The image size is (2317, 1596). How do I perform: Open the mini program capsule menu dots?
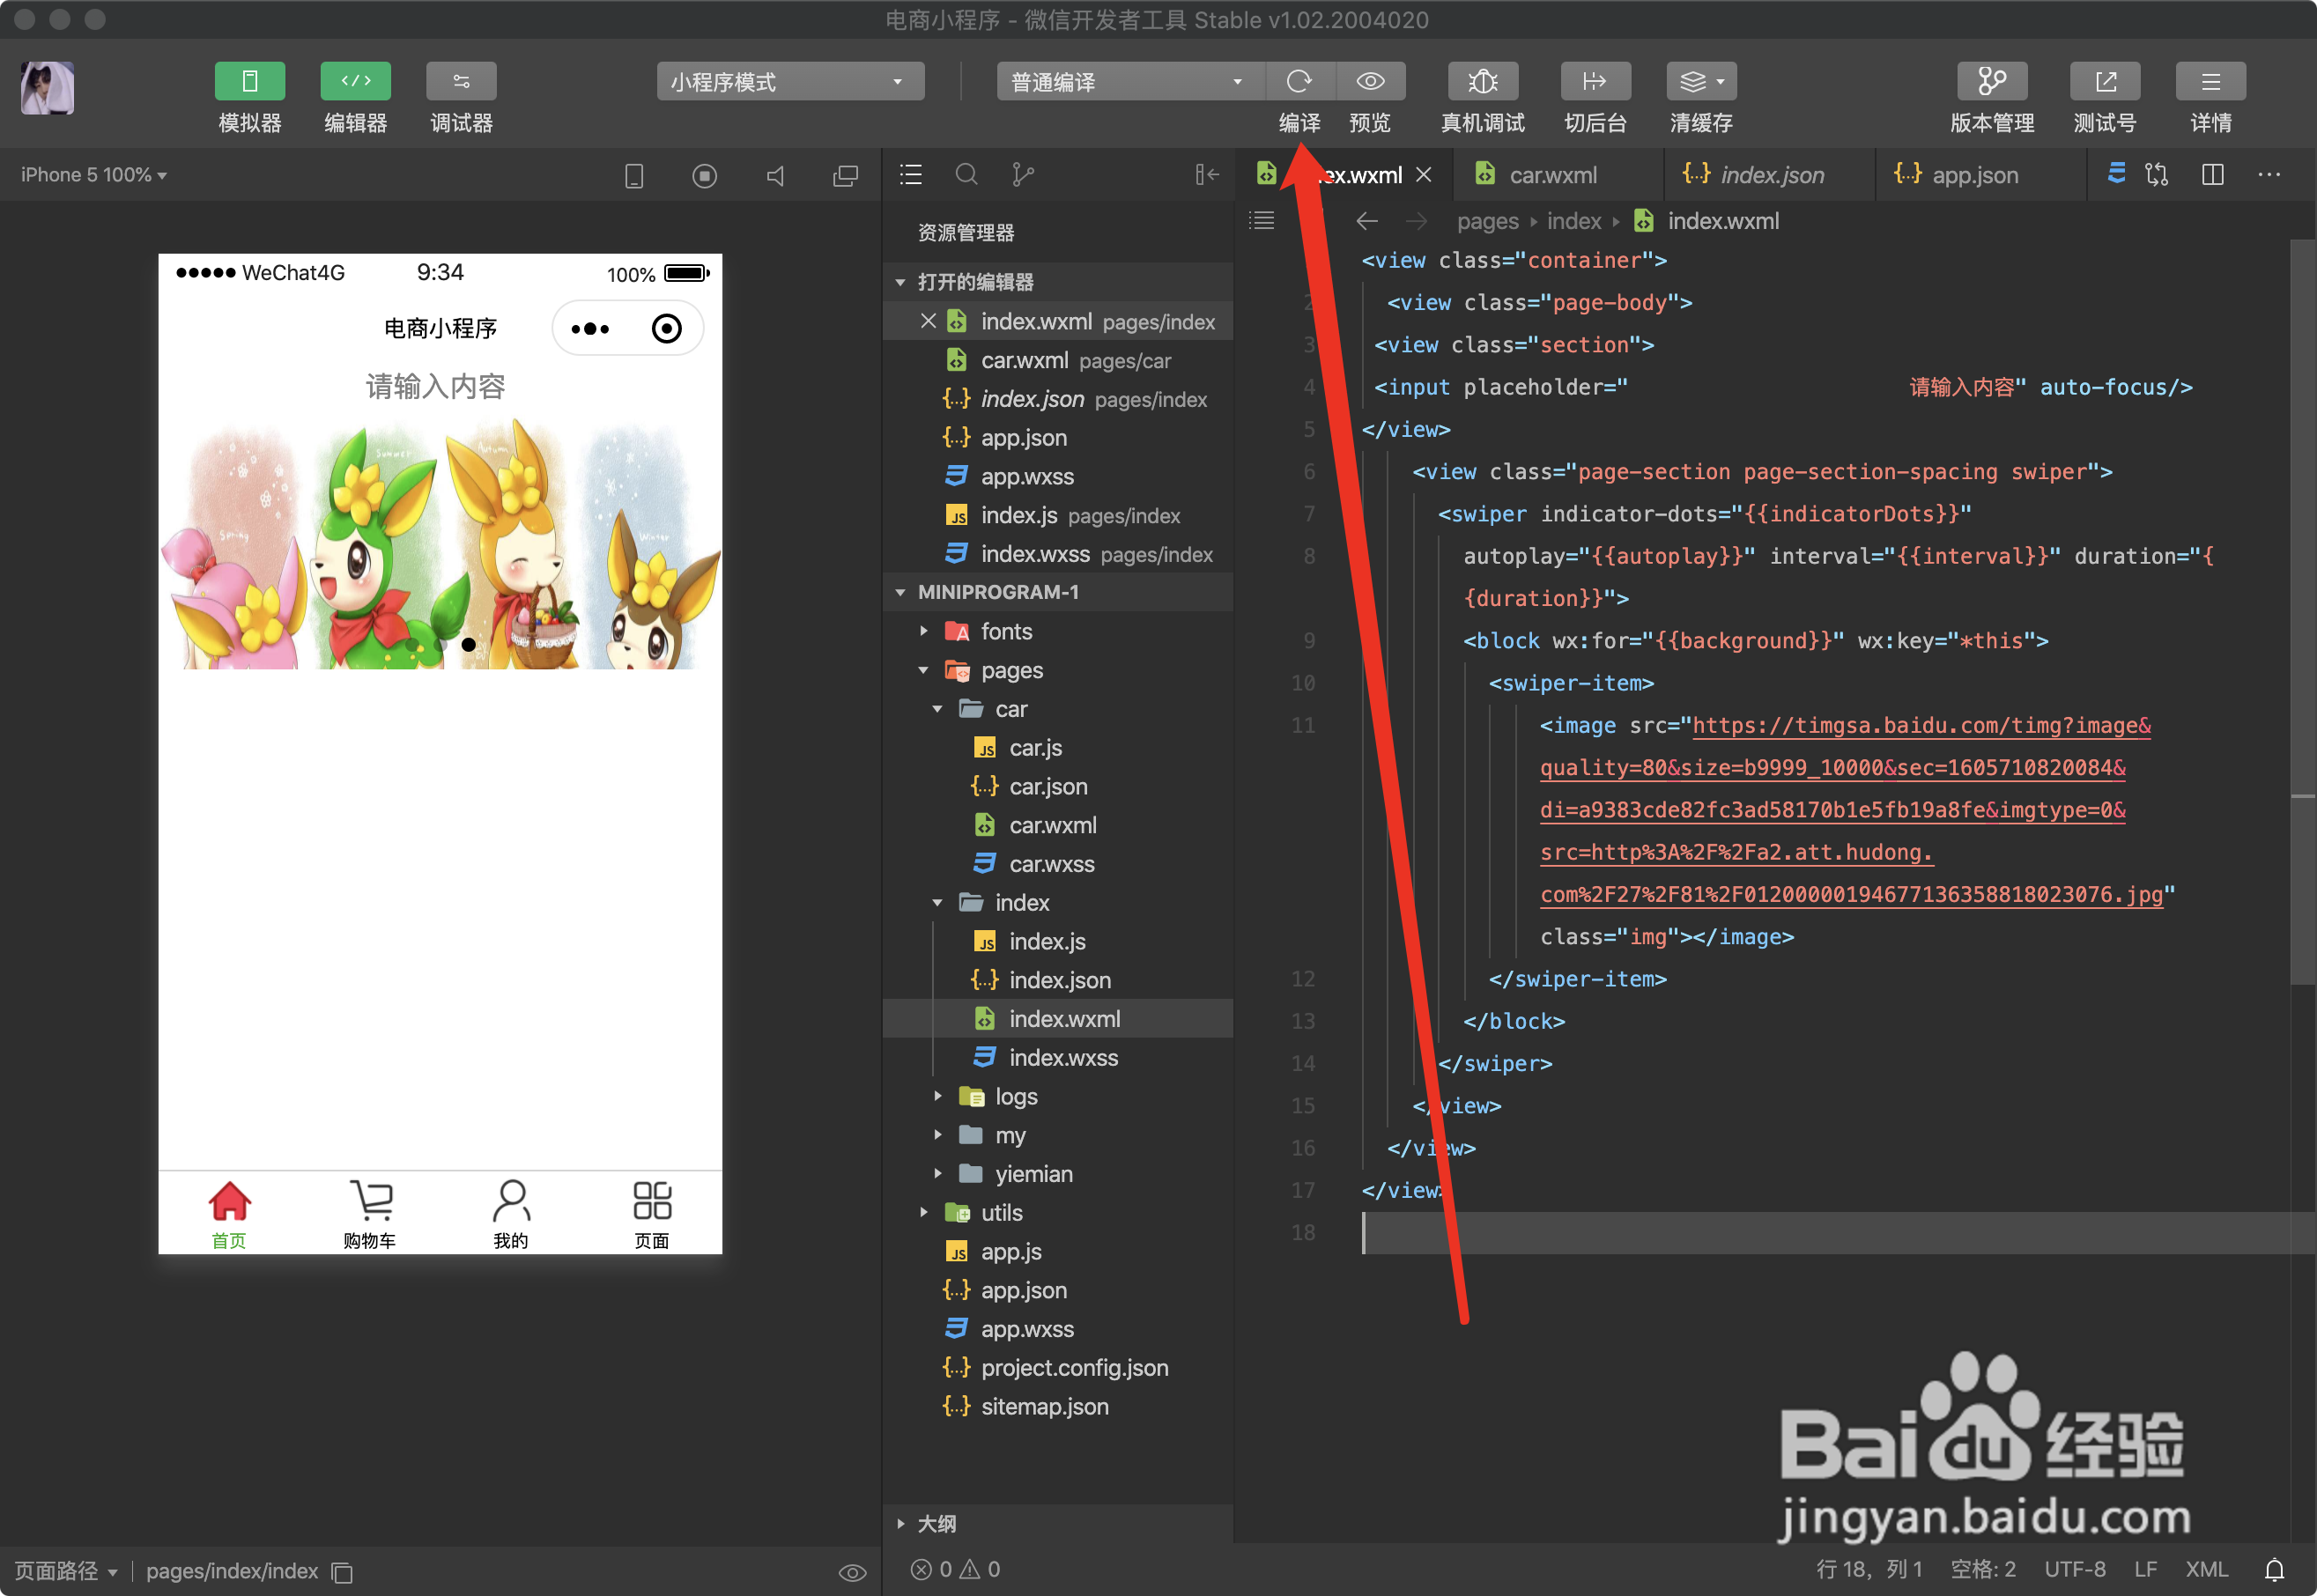(x=590, y=328)
